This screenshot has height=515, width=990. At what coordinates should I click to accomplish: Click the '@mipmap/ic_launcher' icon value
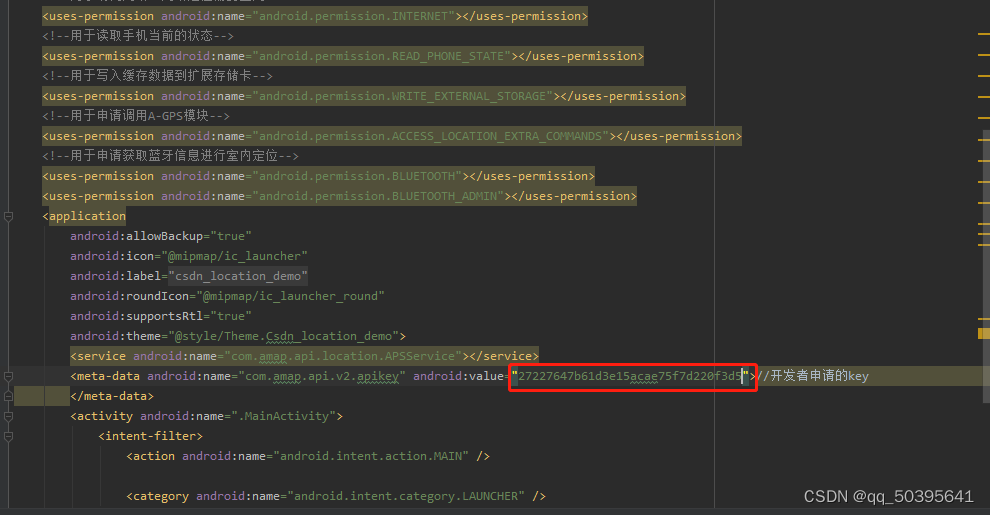point(234,256)
